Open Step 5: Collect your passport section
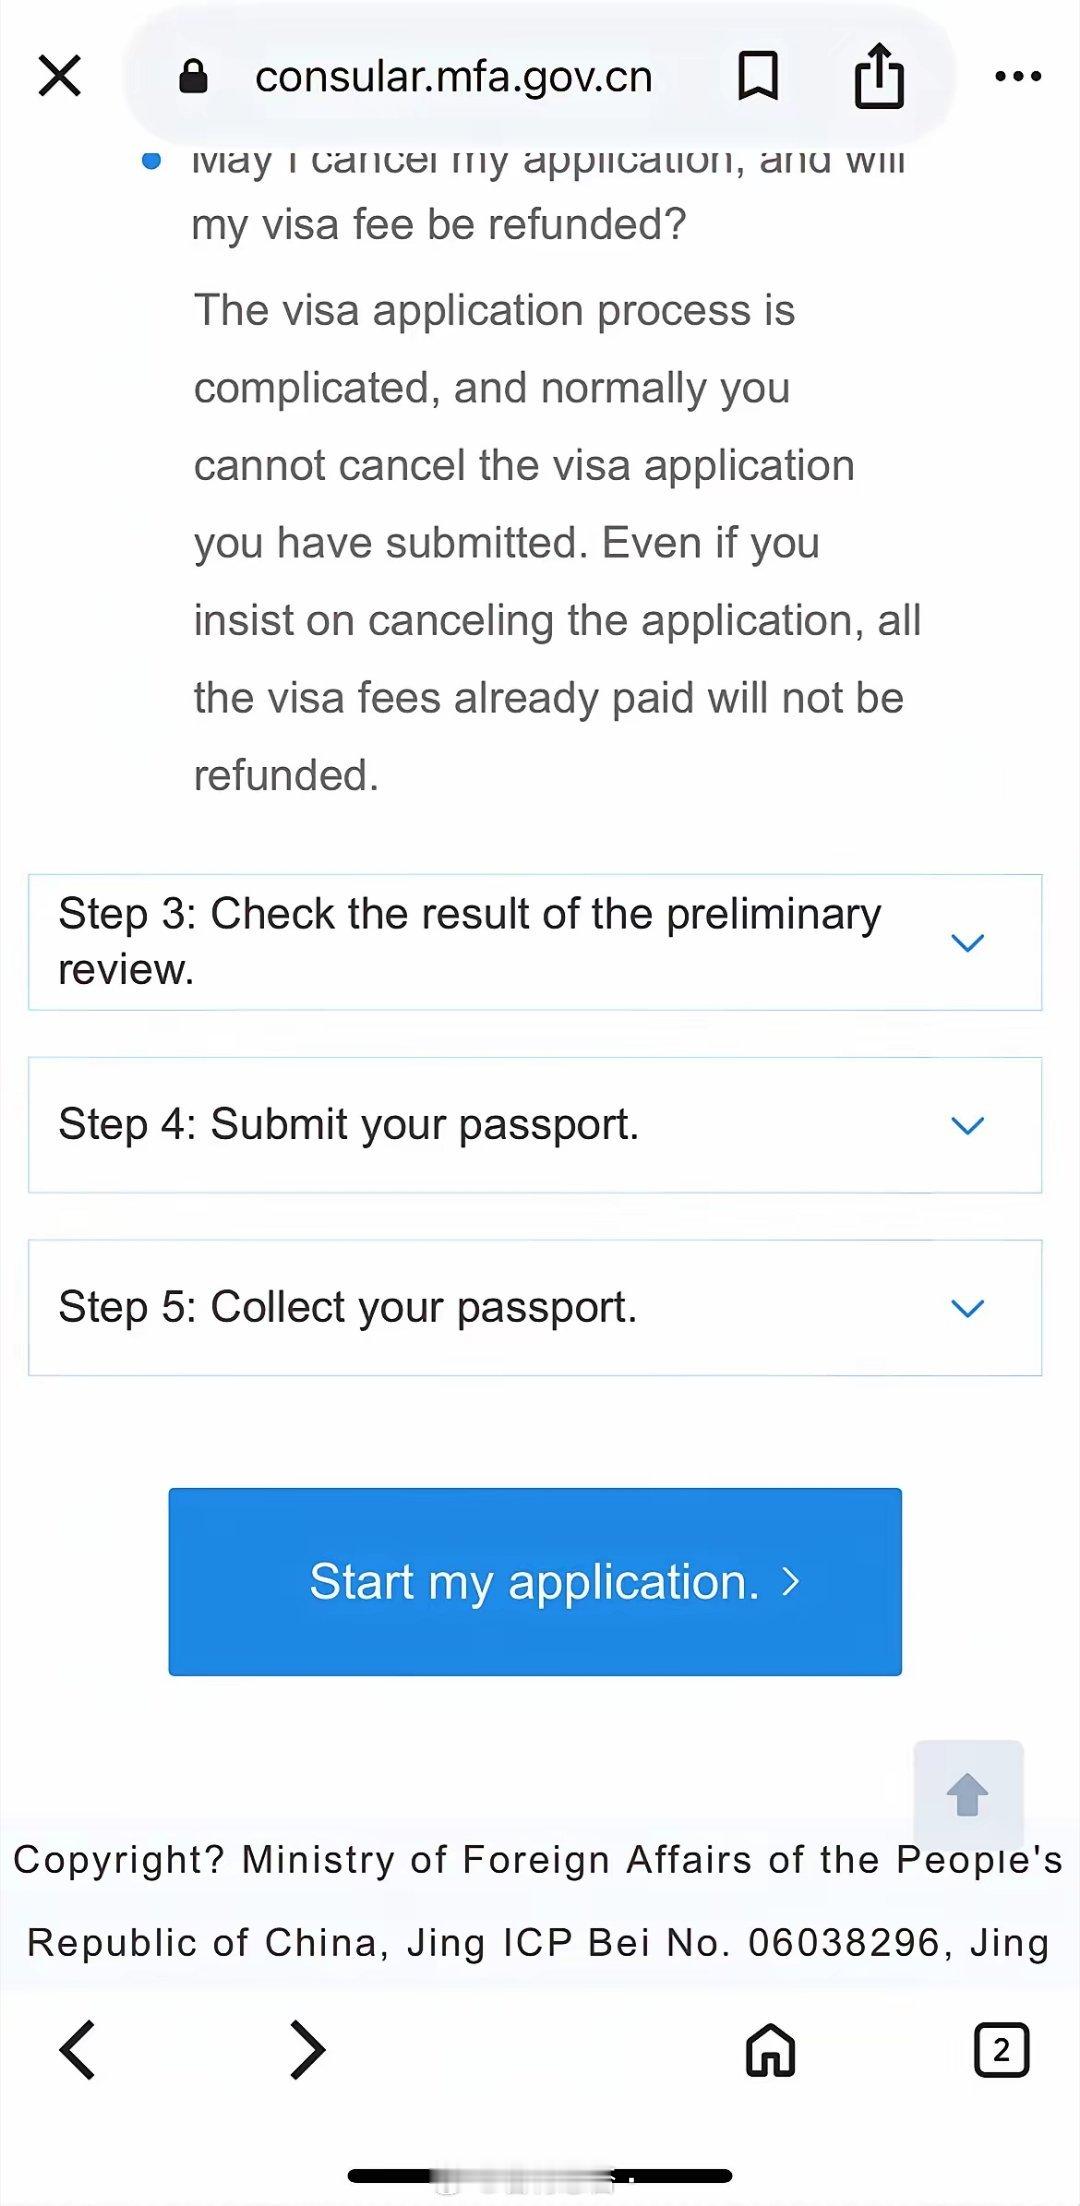Screen dimensions: 1080x2206 pos(348,1307)
